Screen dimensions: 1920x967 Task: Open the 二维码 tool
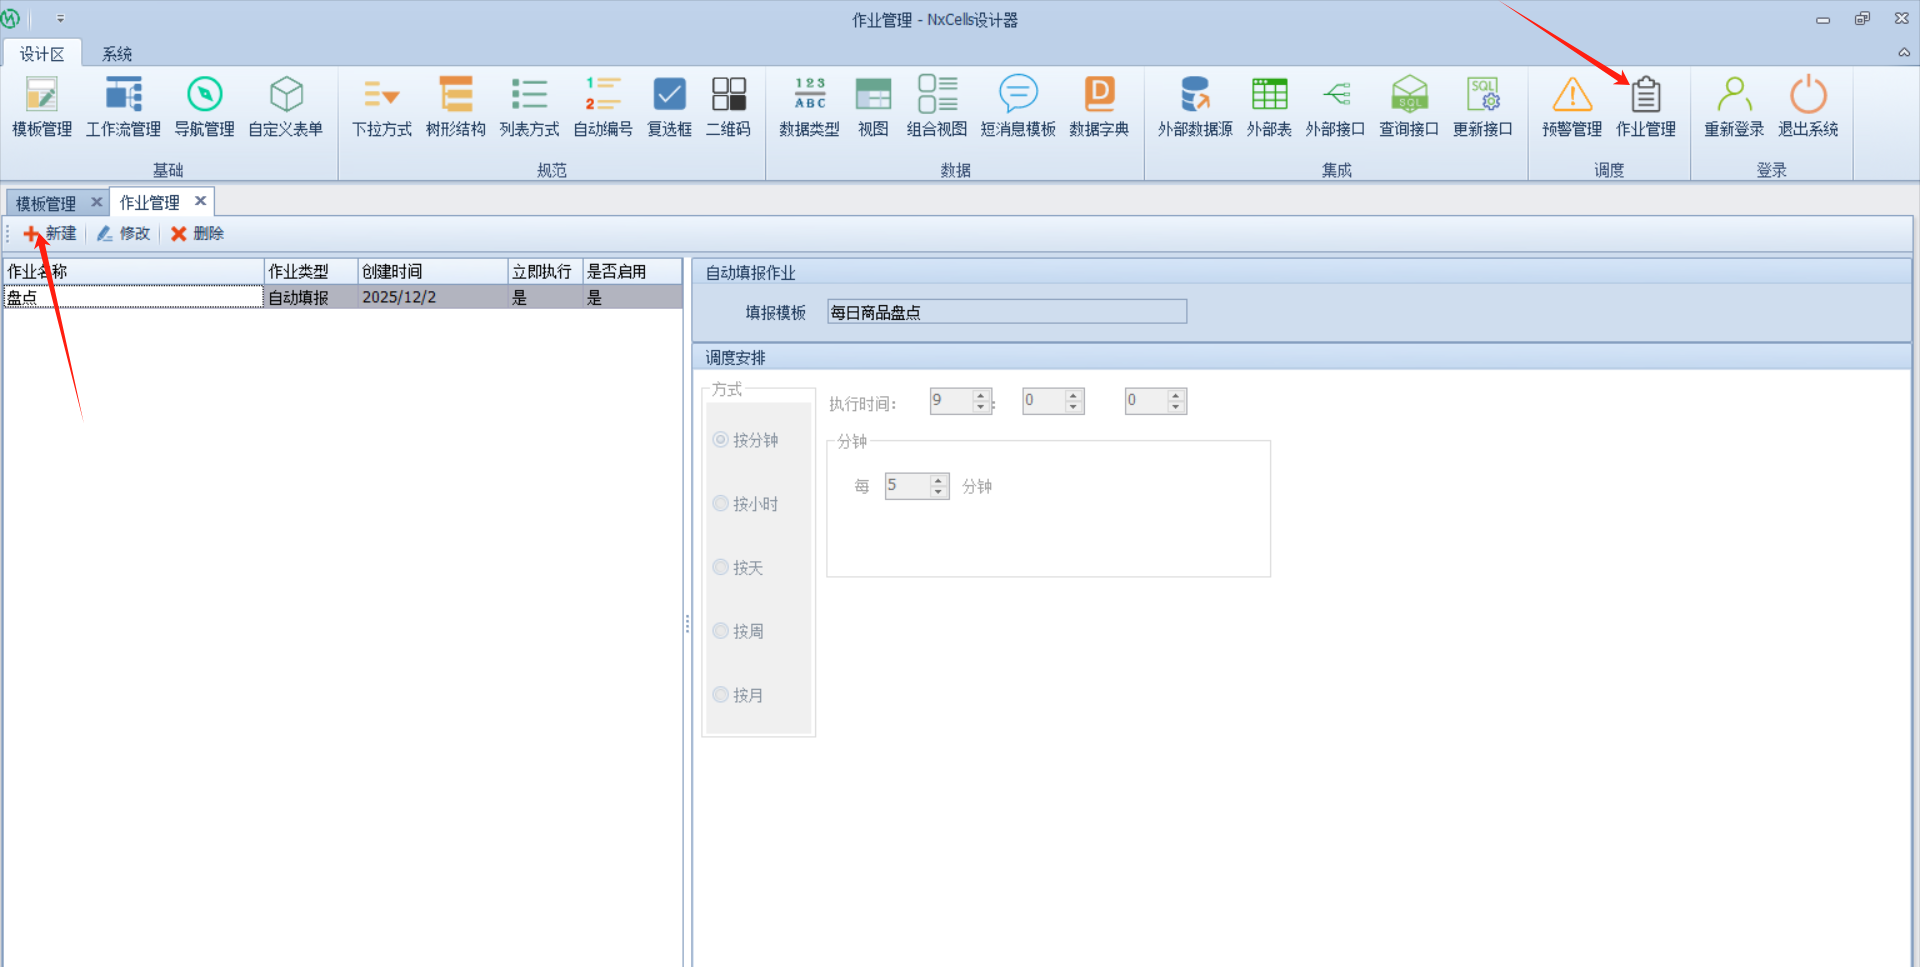coord(728,106)
